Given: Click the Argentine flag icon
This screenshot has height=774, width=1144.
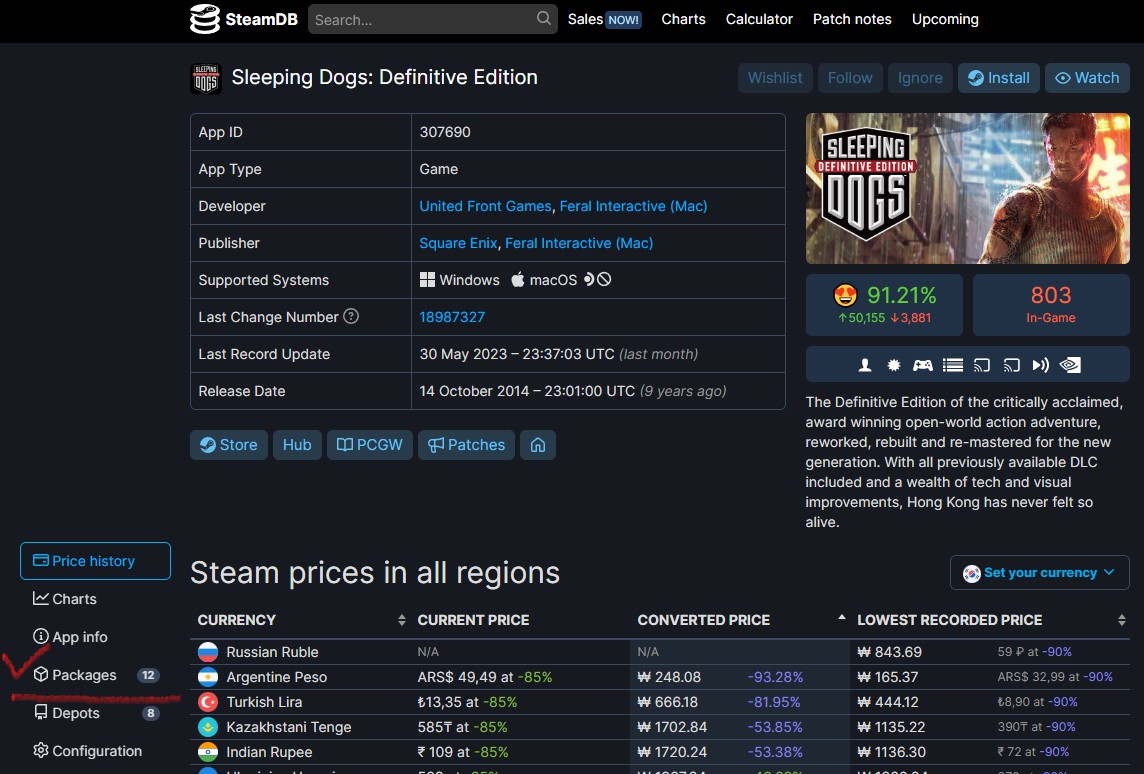Looking at the screenshot, I should [208, 677].
